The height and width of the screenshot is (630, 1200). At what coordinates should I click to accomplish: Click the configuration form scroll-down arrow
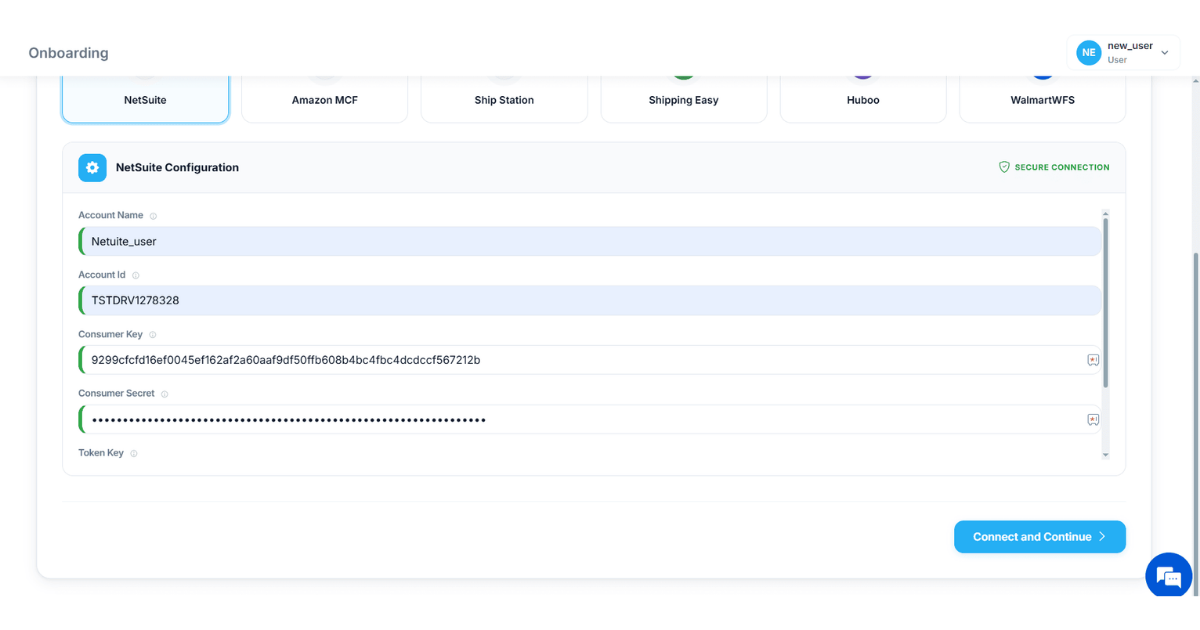point(1105,454)
